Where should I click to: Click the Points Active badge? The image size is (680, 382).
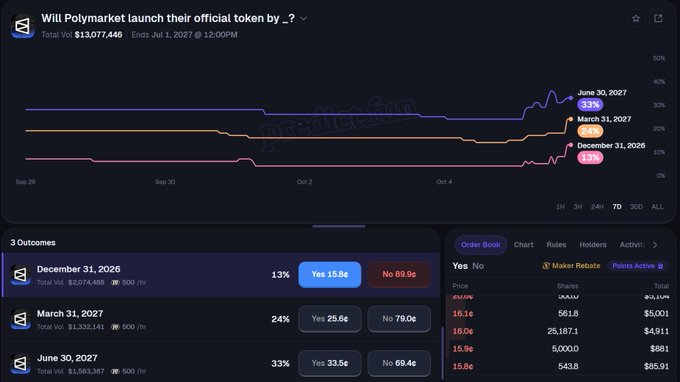(x=638, y=266)
